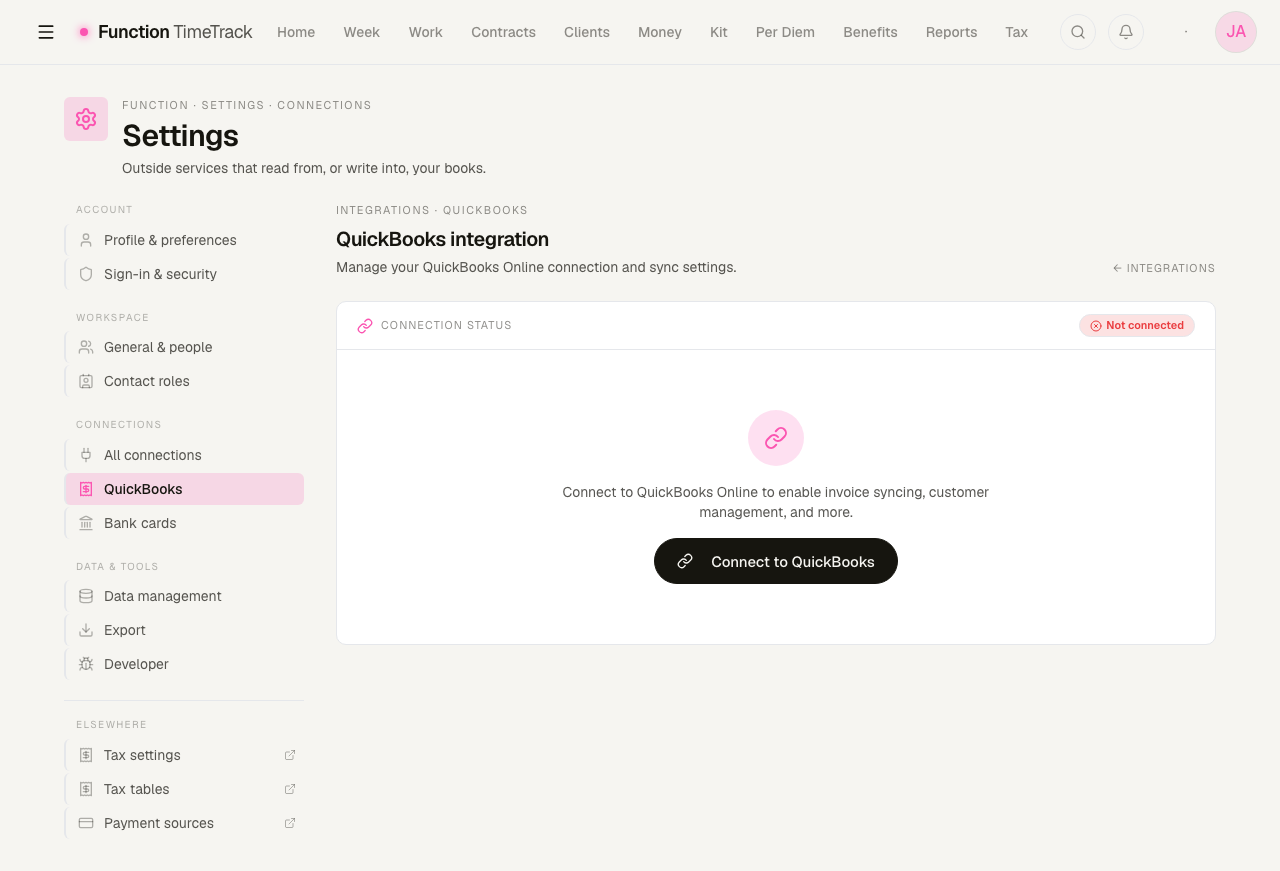Screen dimensions: 1280x871
Task: Click the search magnifier icon
Action: click(1078, 32)
